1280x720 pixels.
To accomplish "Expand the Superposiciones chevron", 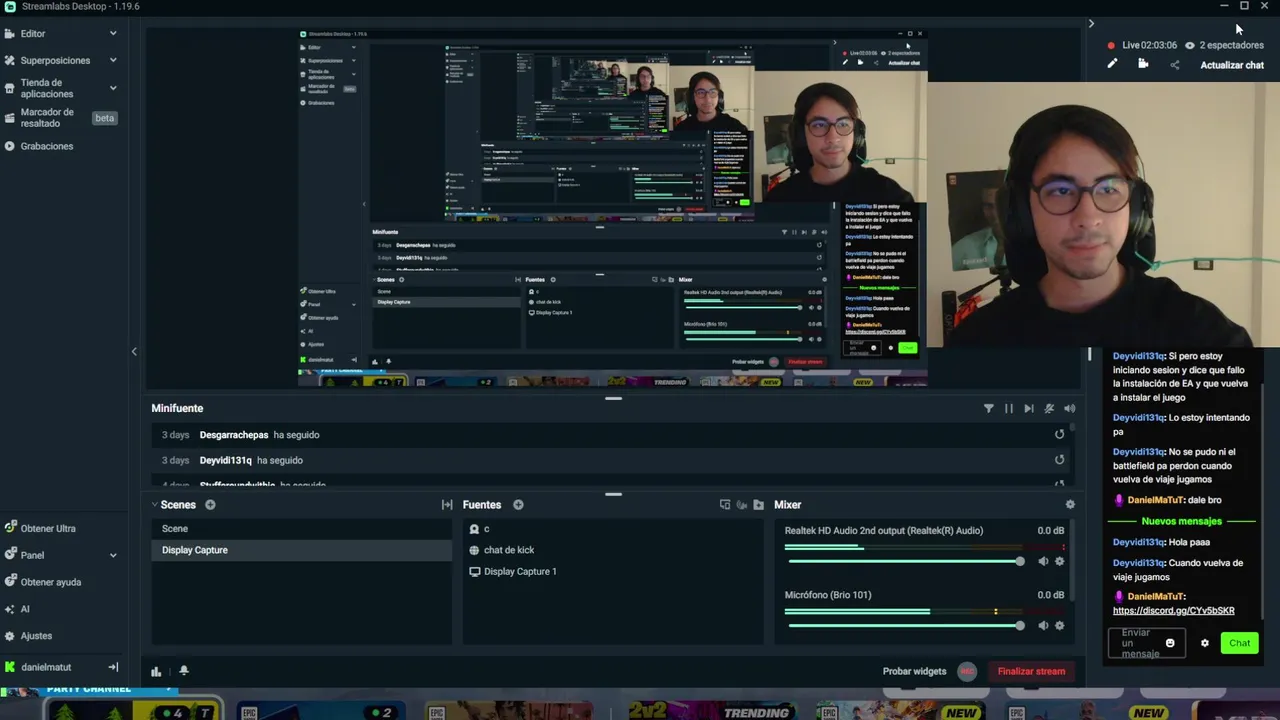I will point(113,60).
